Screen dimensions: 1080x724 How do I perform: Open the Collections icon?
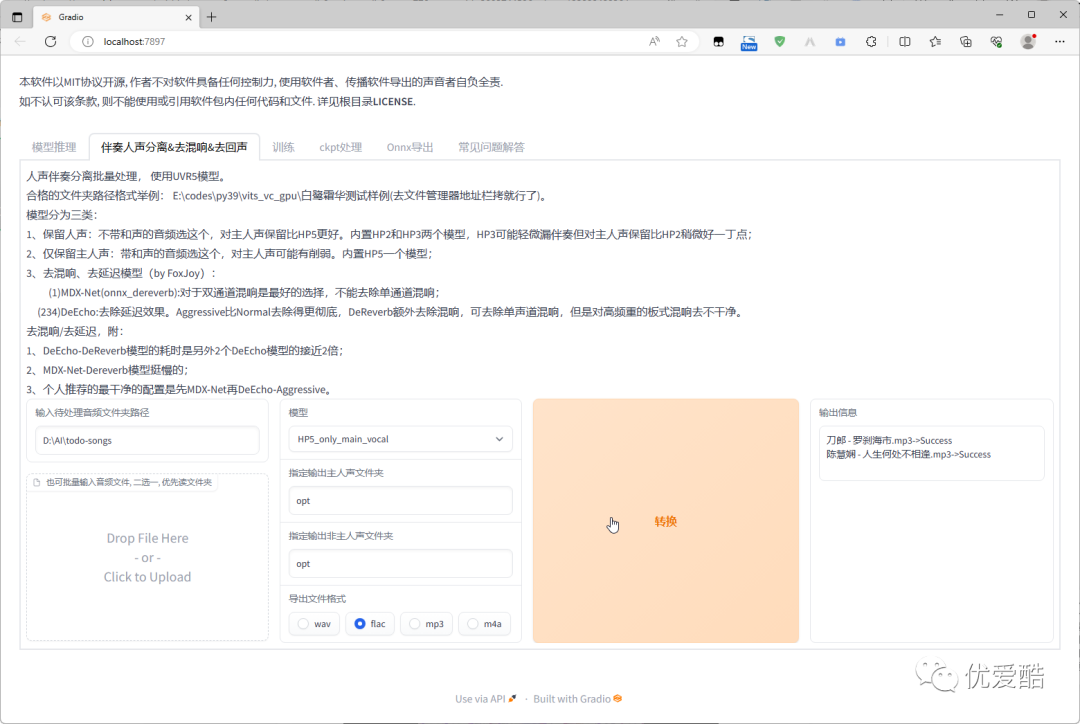pos(966,41)
